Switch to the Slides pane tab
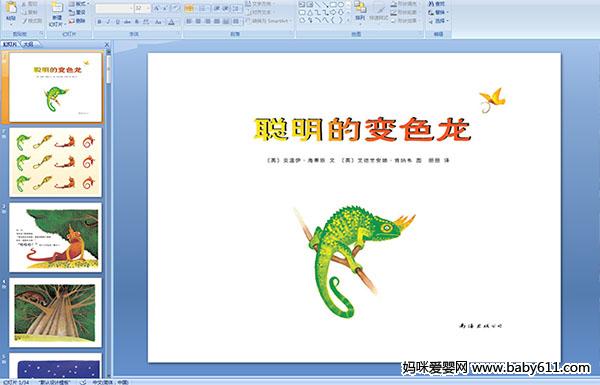The width and height of the screenshot is (600, 385). (x=10, y=44)
